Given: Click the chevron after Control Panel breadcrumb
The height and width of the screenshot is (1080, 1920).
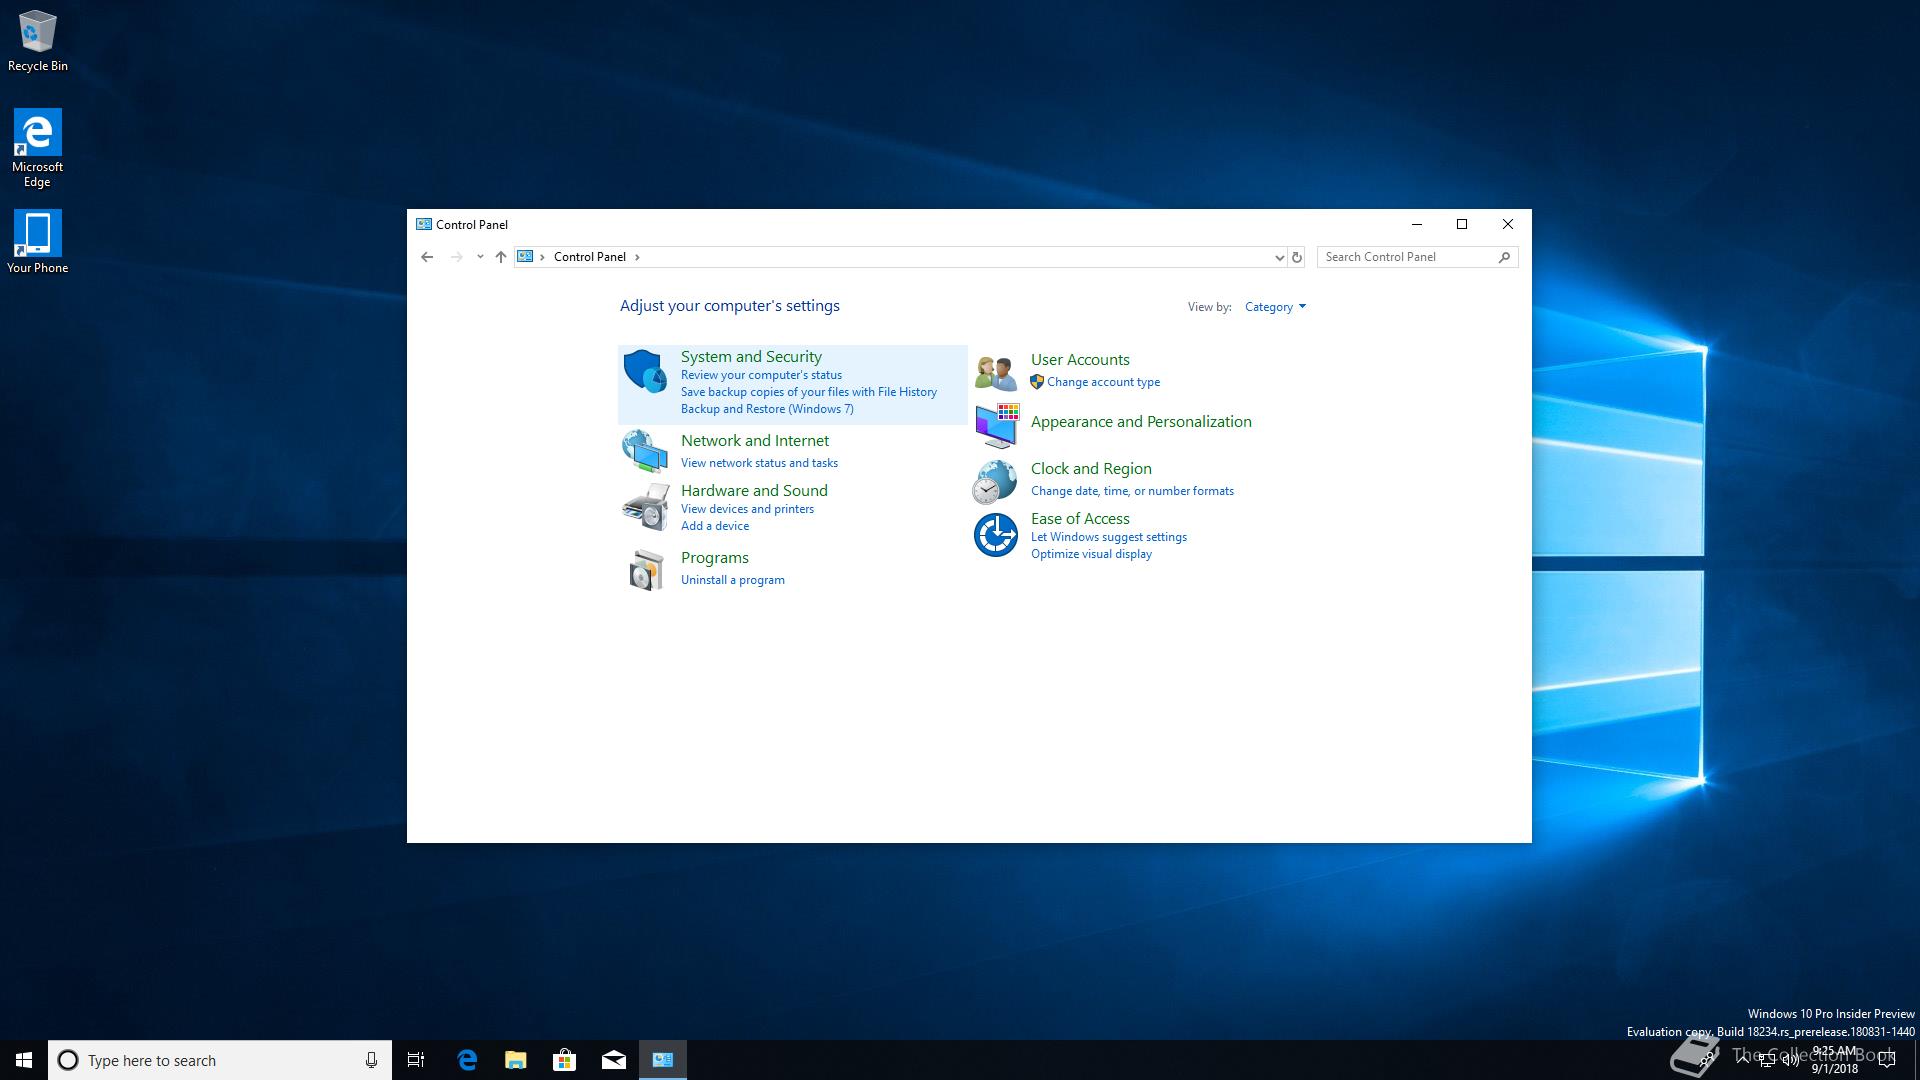Looking at the screenshot, I should tap(637, 257).
